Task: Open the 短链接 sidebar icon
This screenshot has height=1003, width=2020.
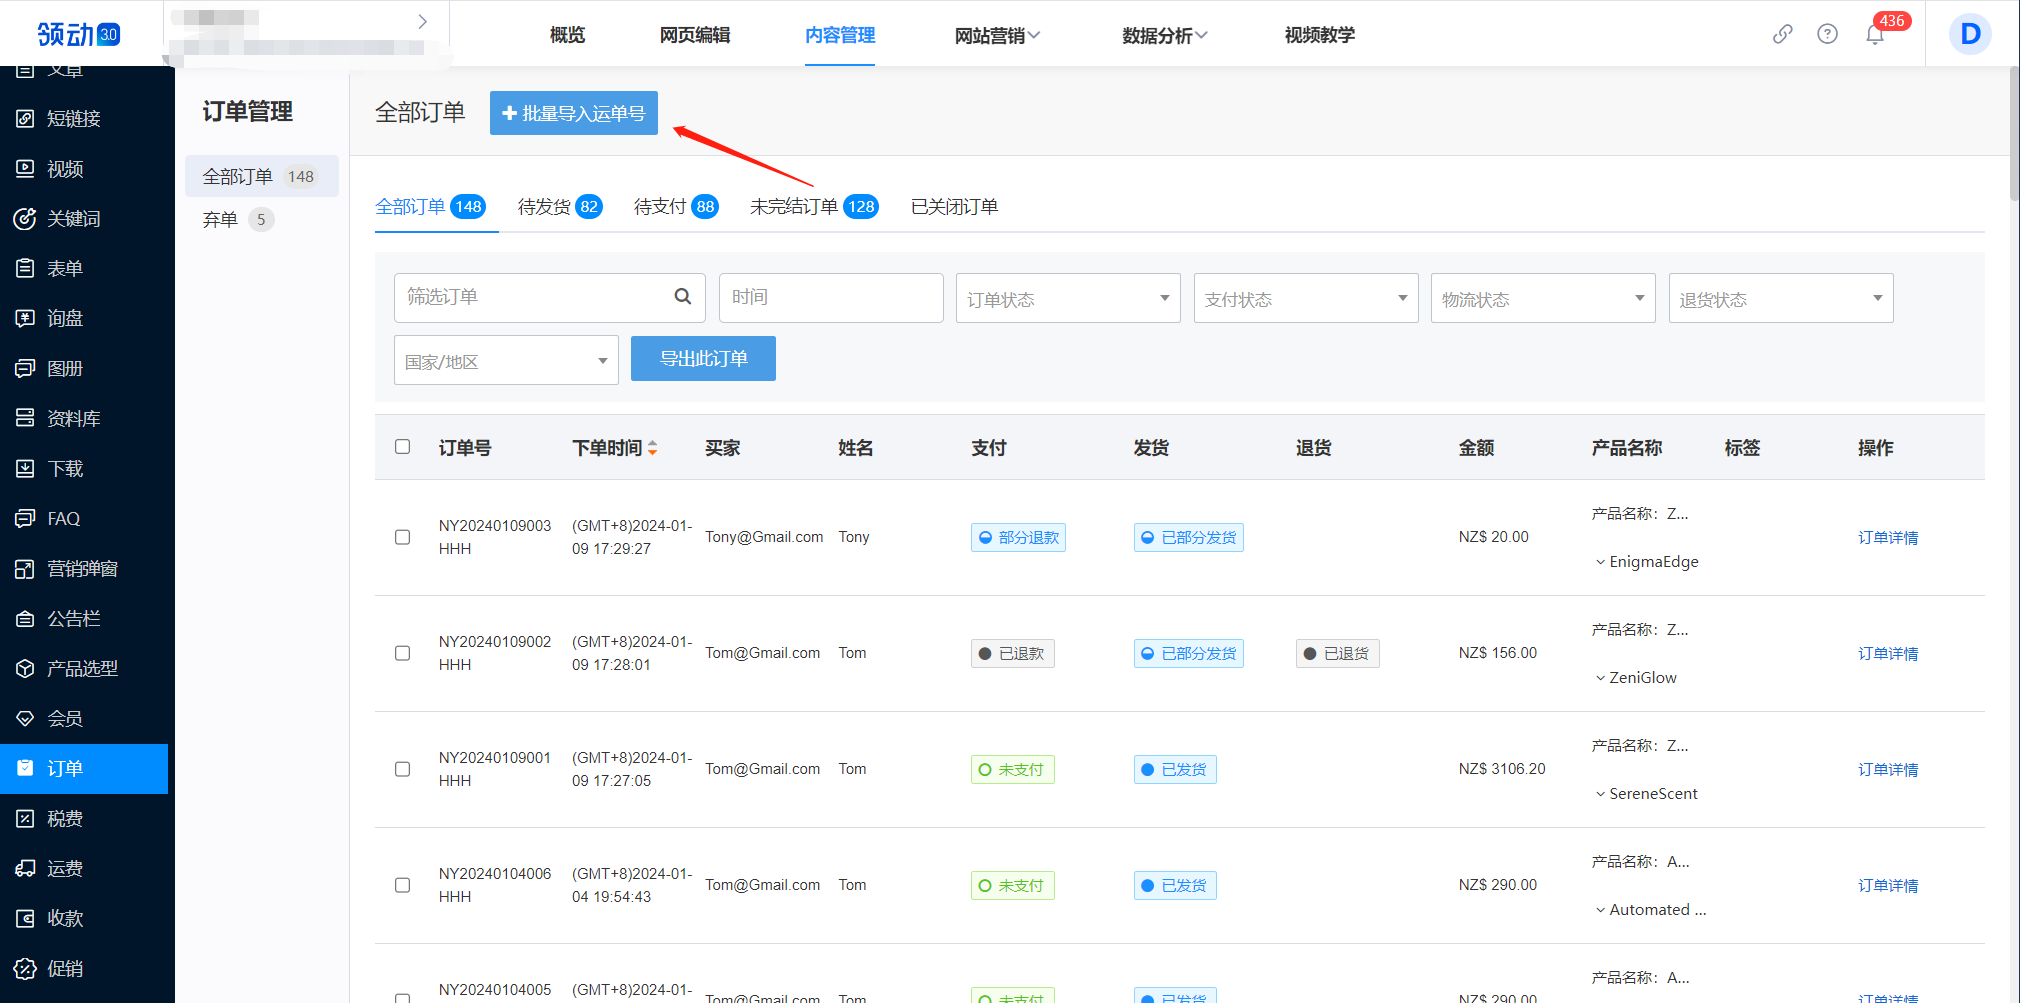Action: 25,119
